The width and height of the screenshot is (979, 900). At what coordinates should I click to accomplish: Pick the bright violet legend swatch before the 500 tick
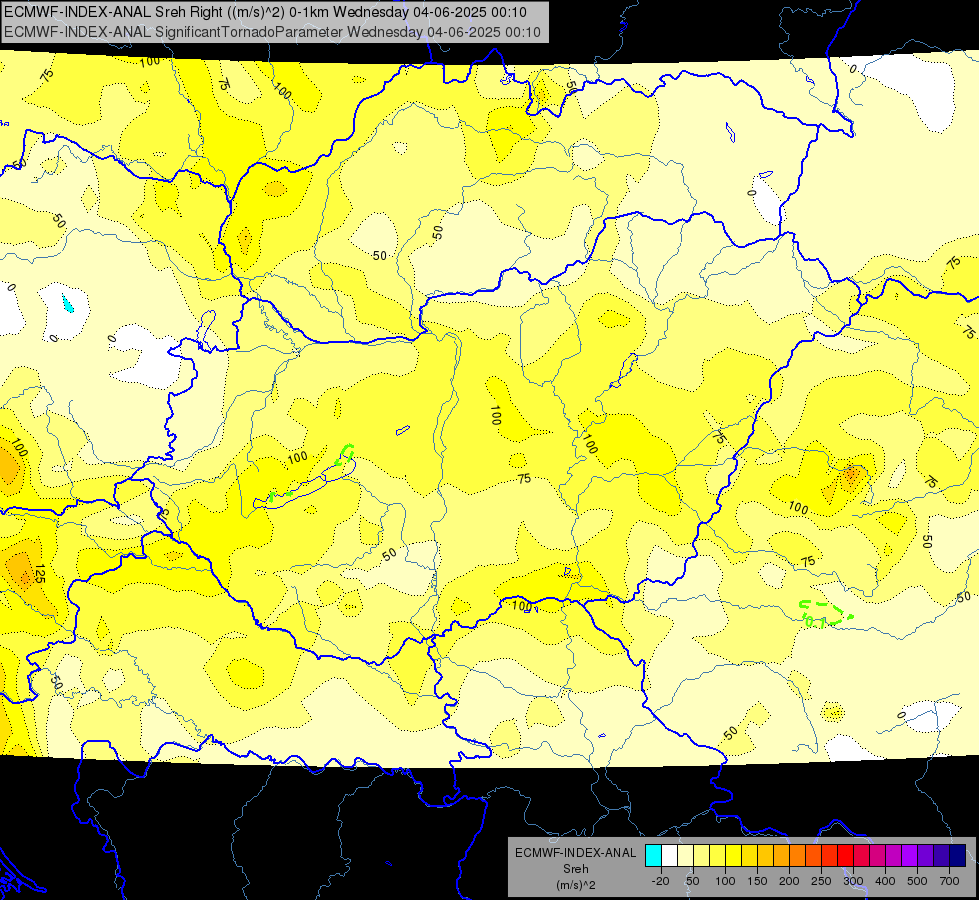coord(910,855)
